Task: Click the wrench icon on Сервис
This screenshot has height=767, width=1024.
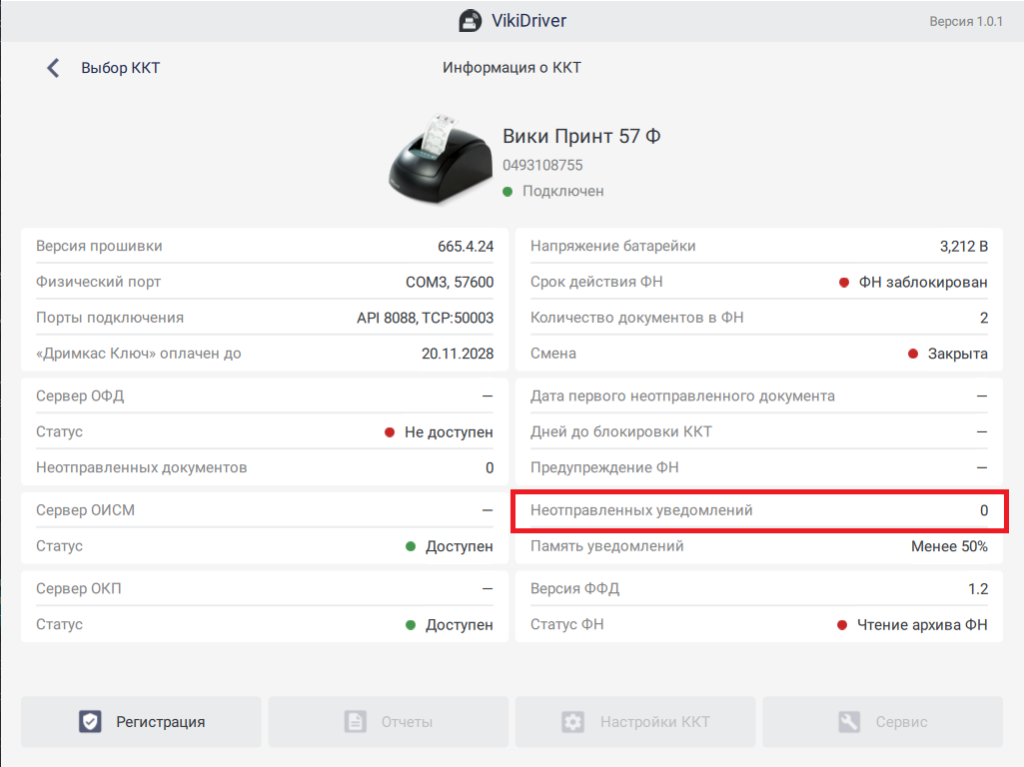Action: coord(849,722)
